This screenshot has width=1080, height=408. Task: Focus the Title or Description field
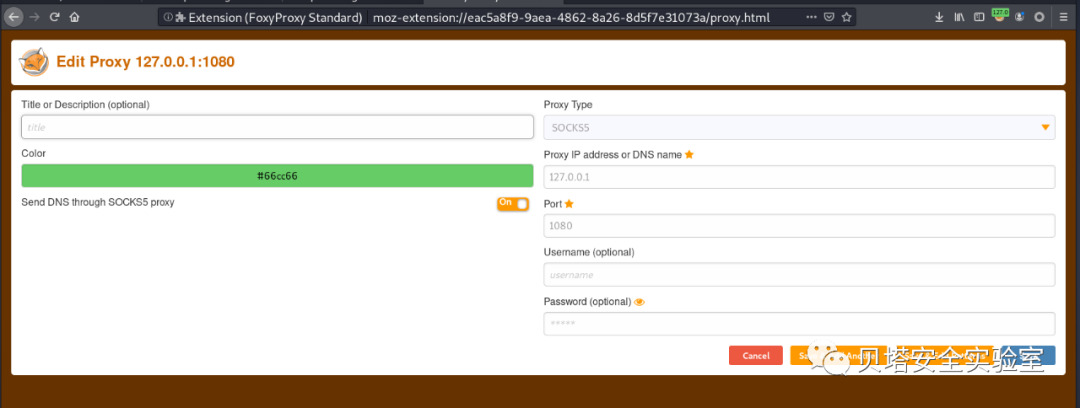coord(278,127)
